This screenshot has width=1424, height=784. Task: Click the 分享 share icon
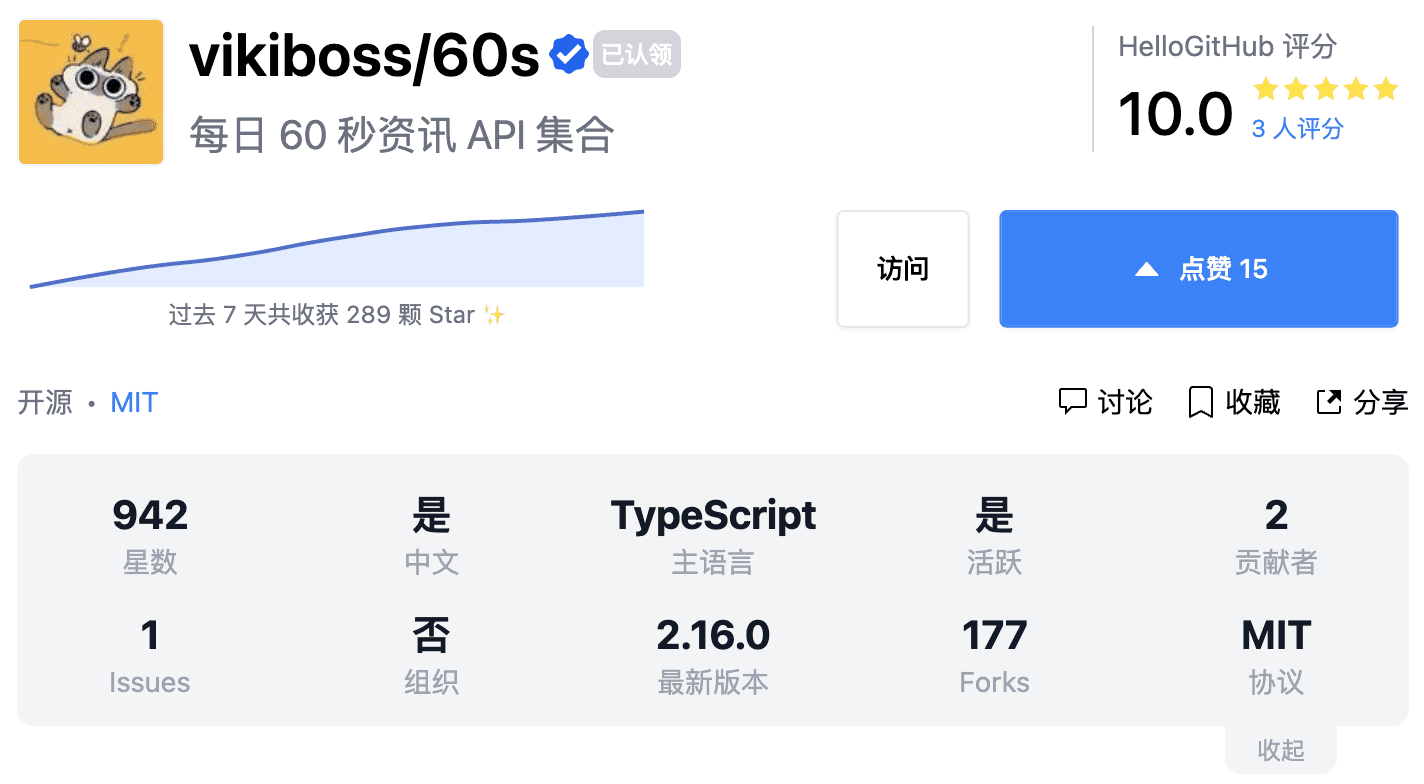tap(1328, 402)
